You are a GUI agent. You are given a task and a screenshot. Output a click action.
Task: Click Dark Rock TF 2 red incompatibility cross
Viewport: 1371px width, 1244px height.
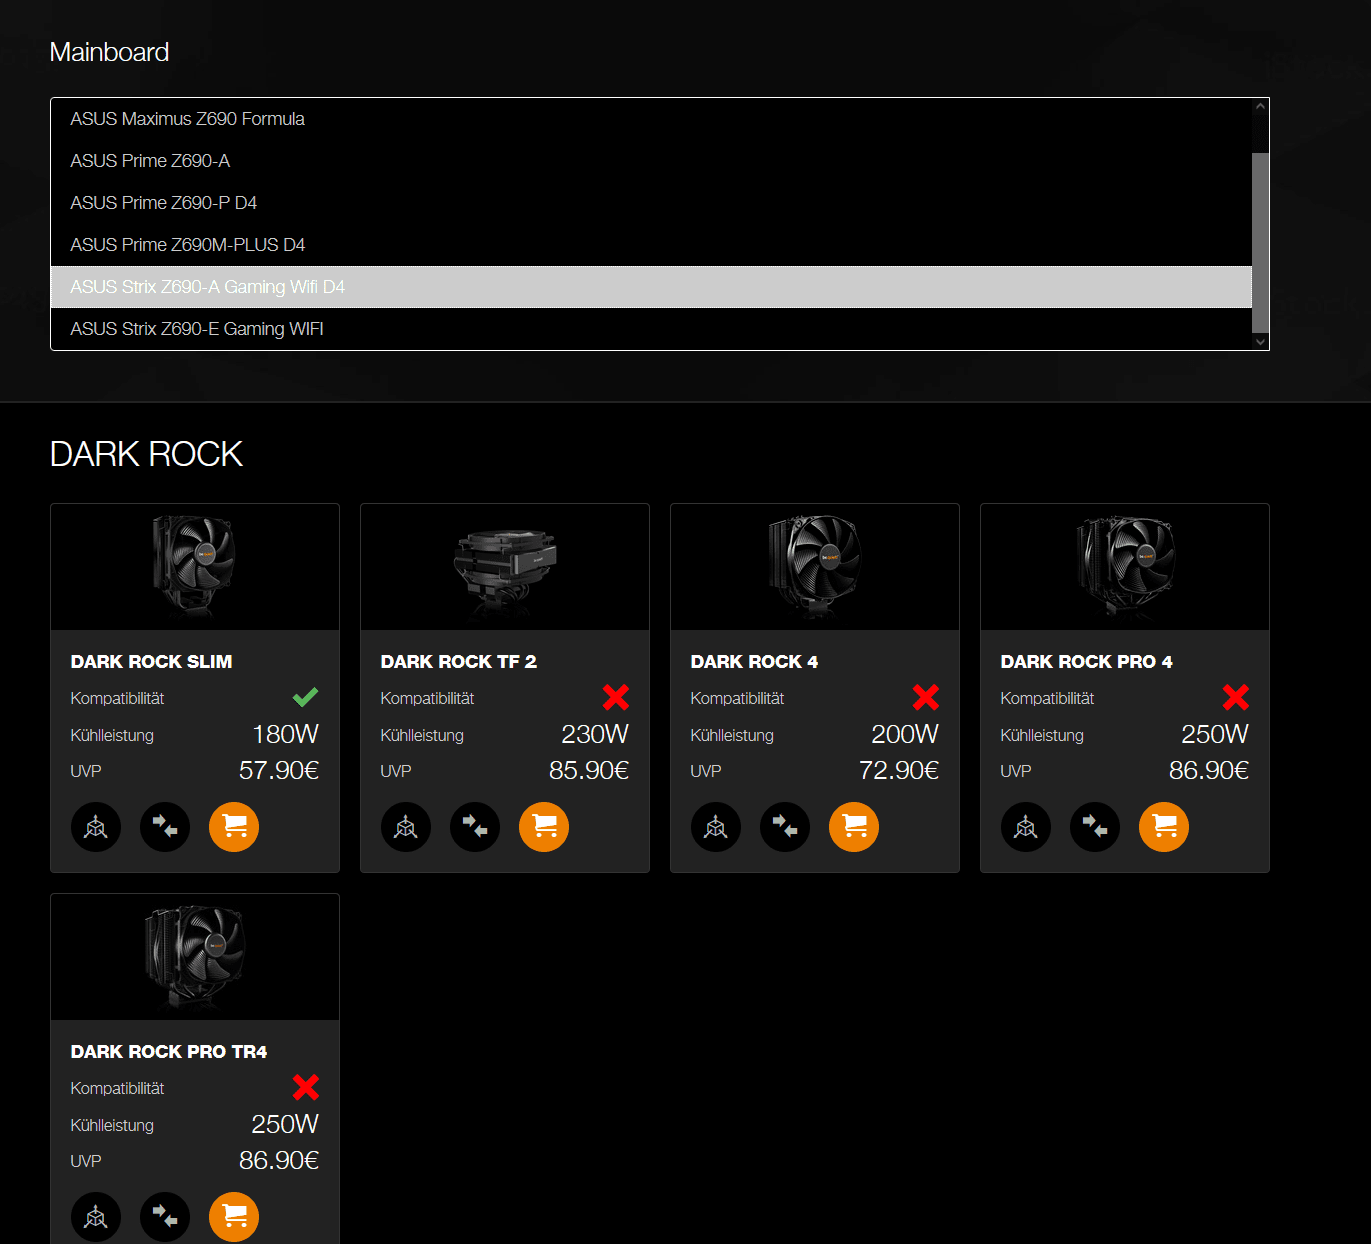[x=616, y=697]
